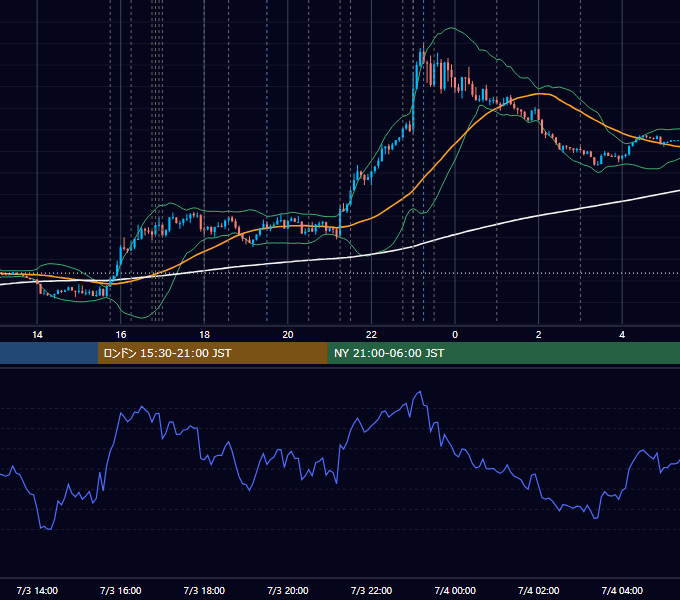Click the 4 hour axis label
Viewport: 680px width, 600px height.
pos(622,335)
